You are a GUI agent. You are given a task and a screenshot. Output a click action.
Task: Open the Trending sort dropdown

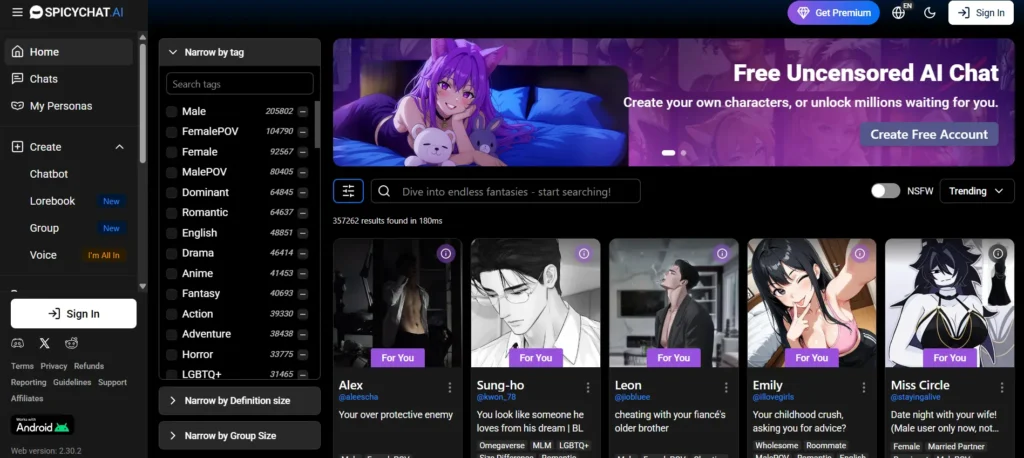click(x=977, y=191)
